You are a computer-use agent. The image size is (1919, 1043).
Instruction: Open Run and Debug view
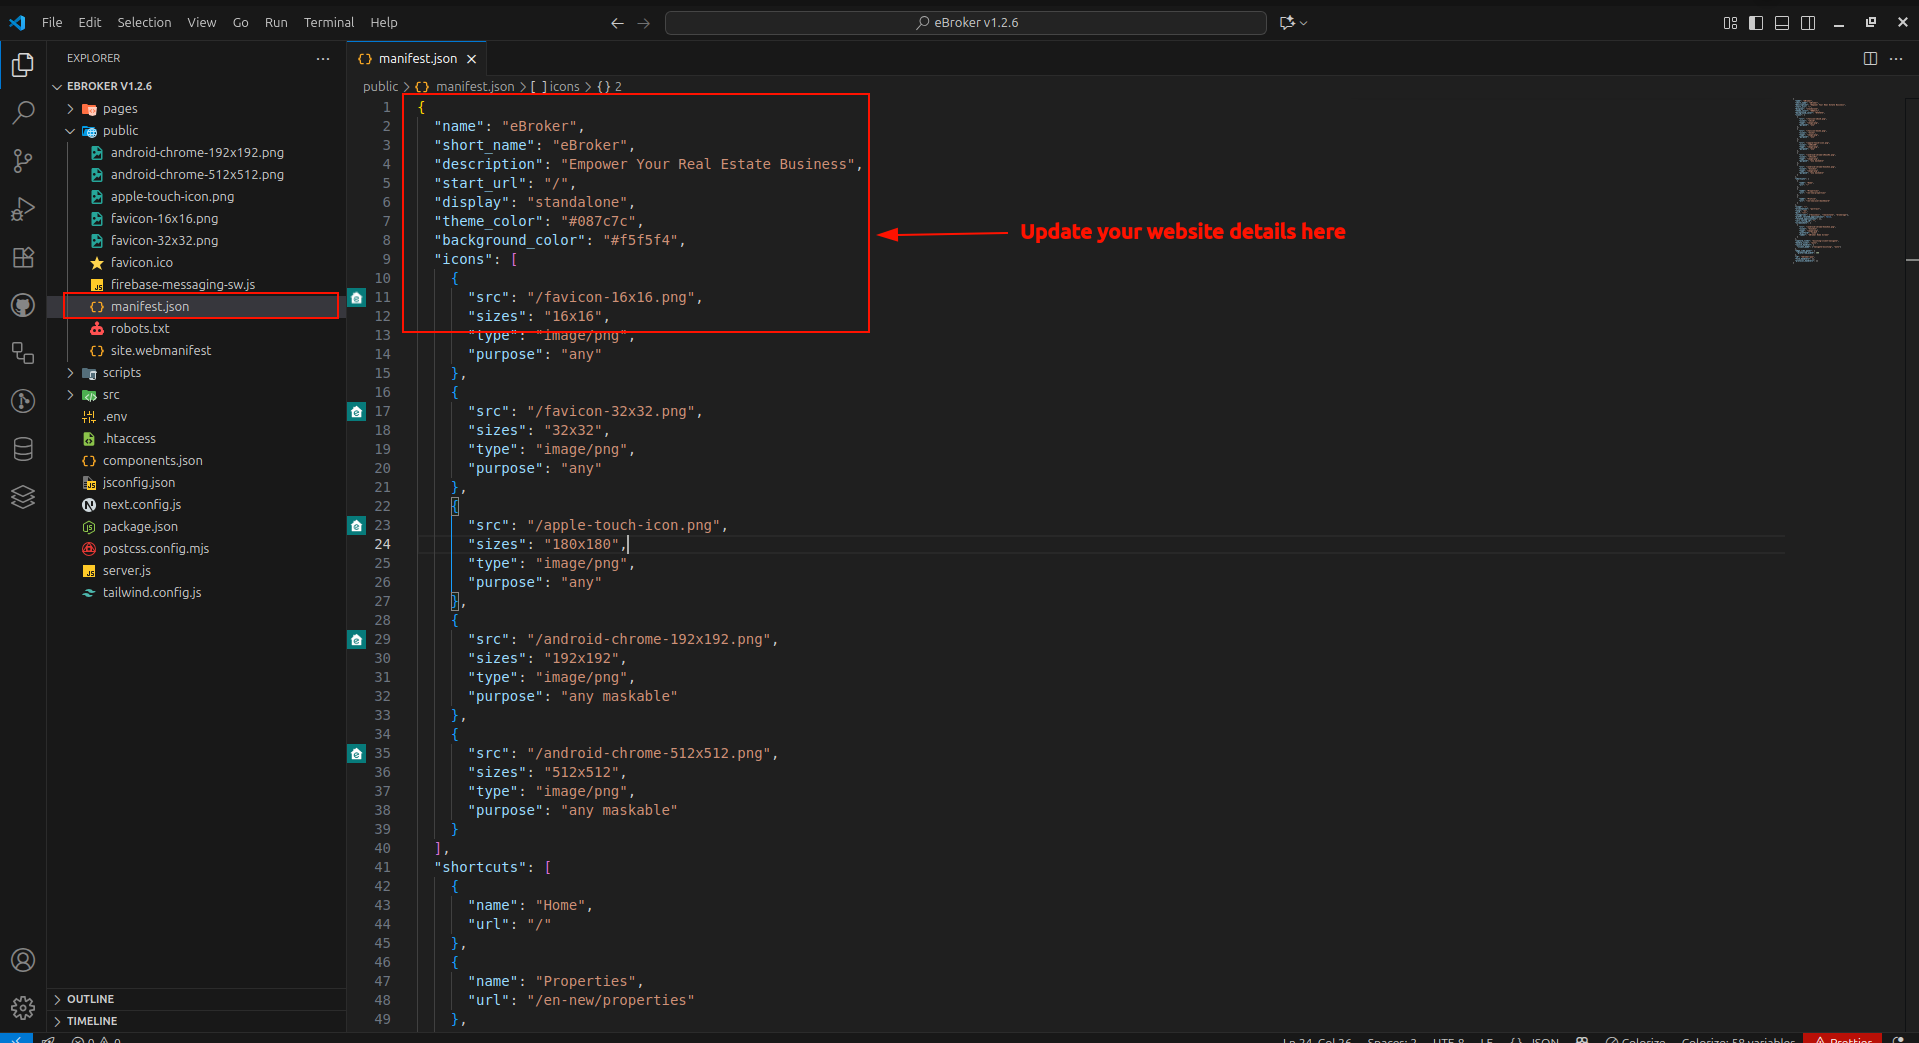(x=23, y=209)
